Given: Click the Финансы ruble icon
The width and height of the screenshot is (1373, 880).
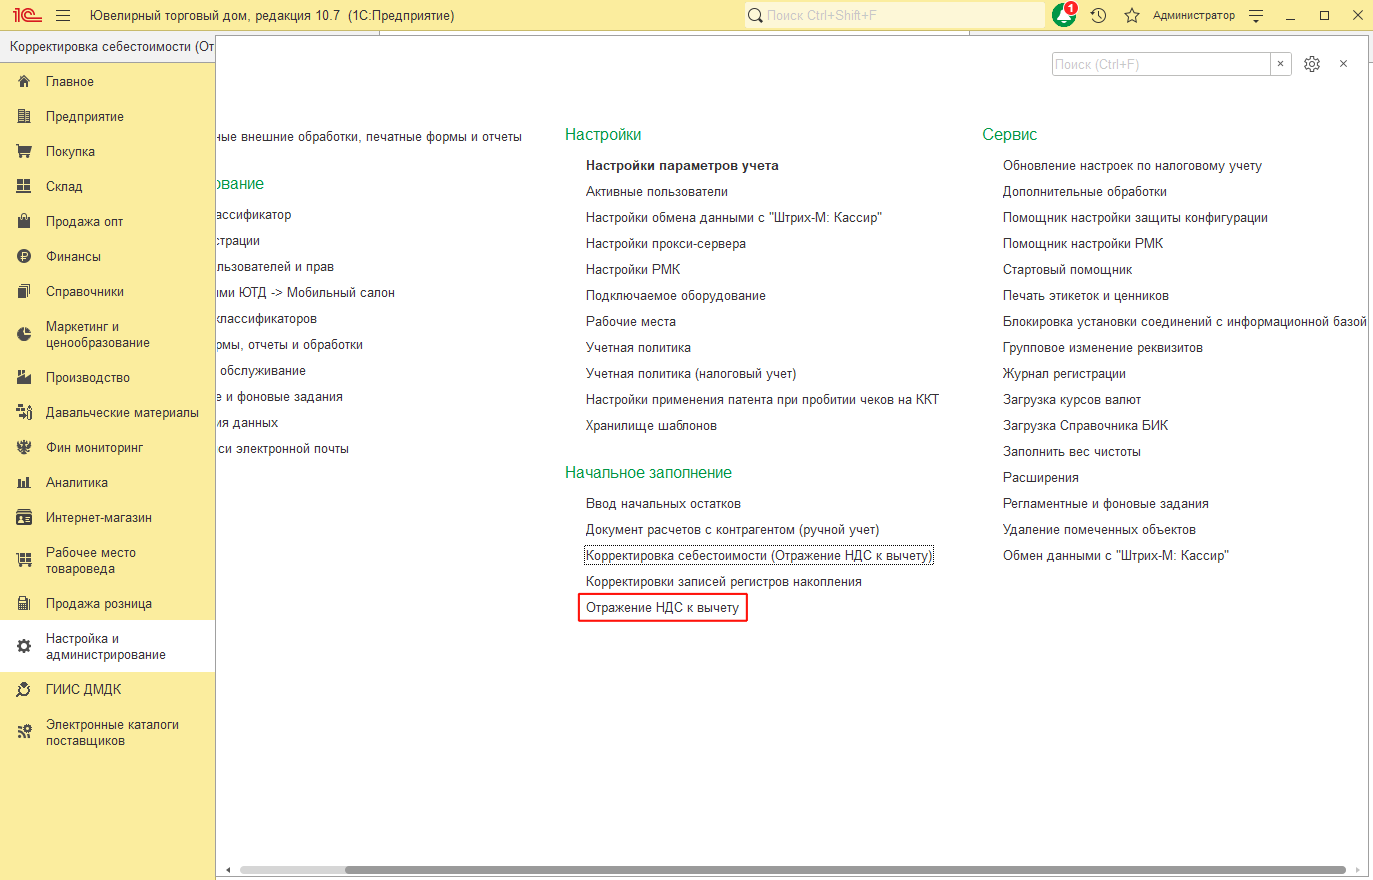Looking at the screenshot, I should tap(24, 257).
